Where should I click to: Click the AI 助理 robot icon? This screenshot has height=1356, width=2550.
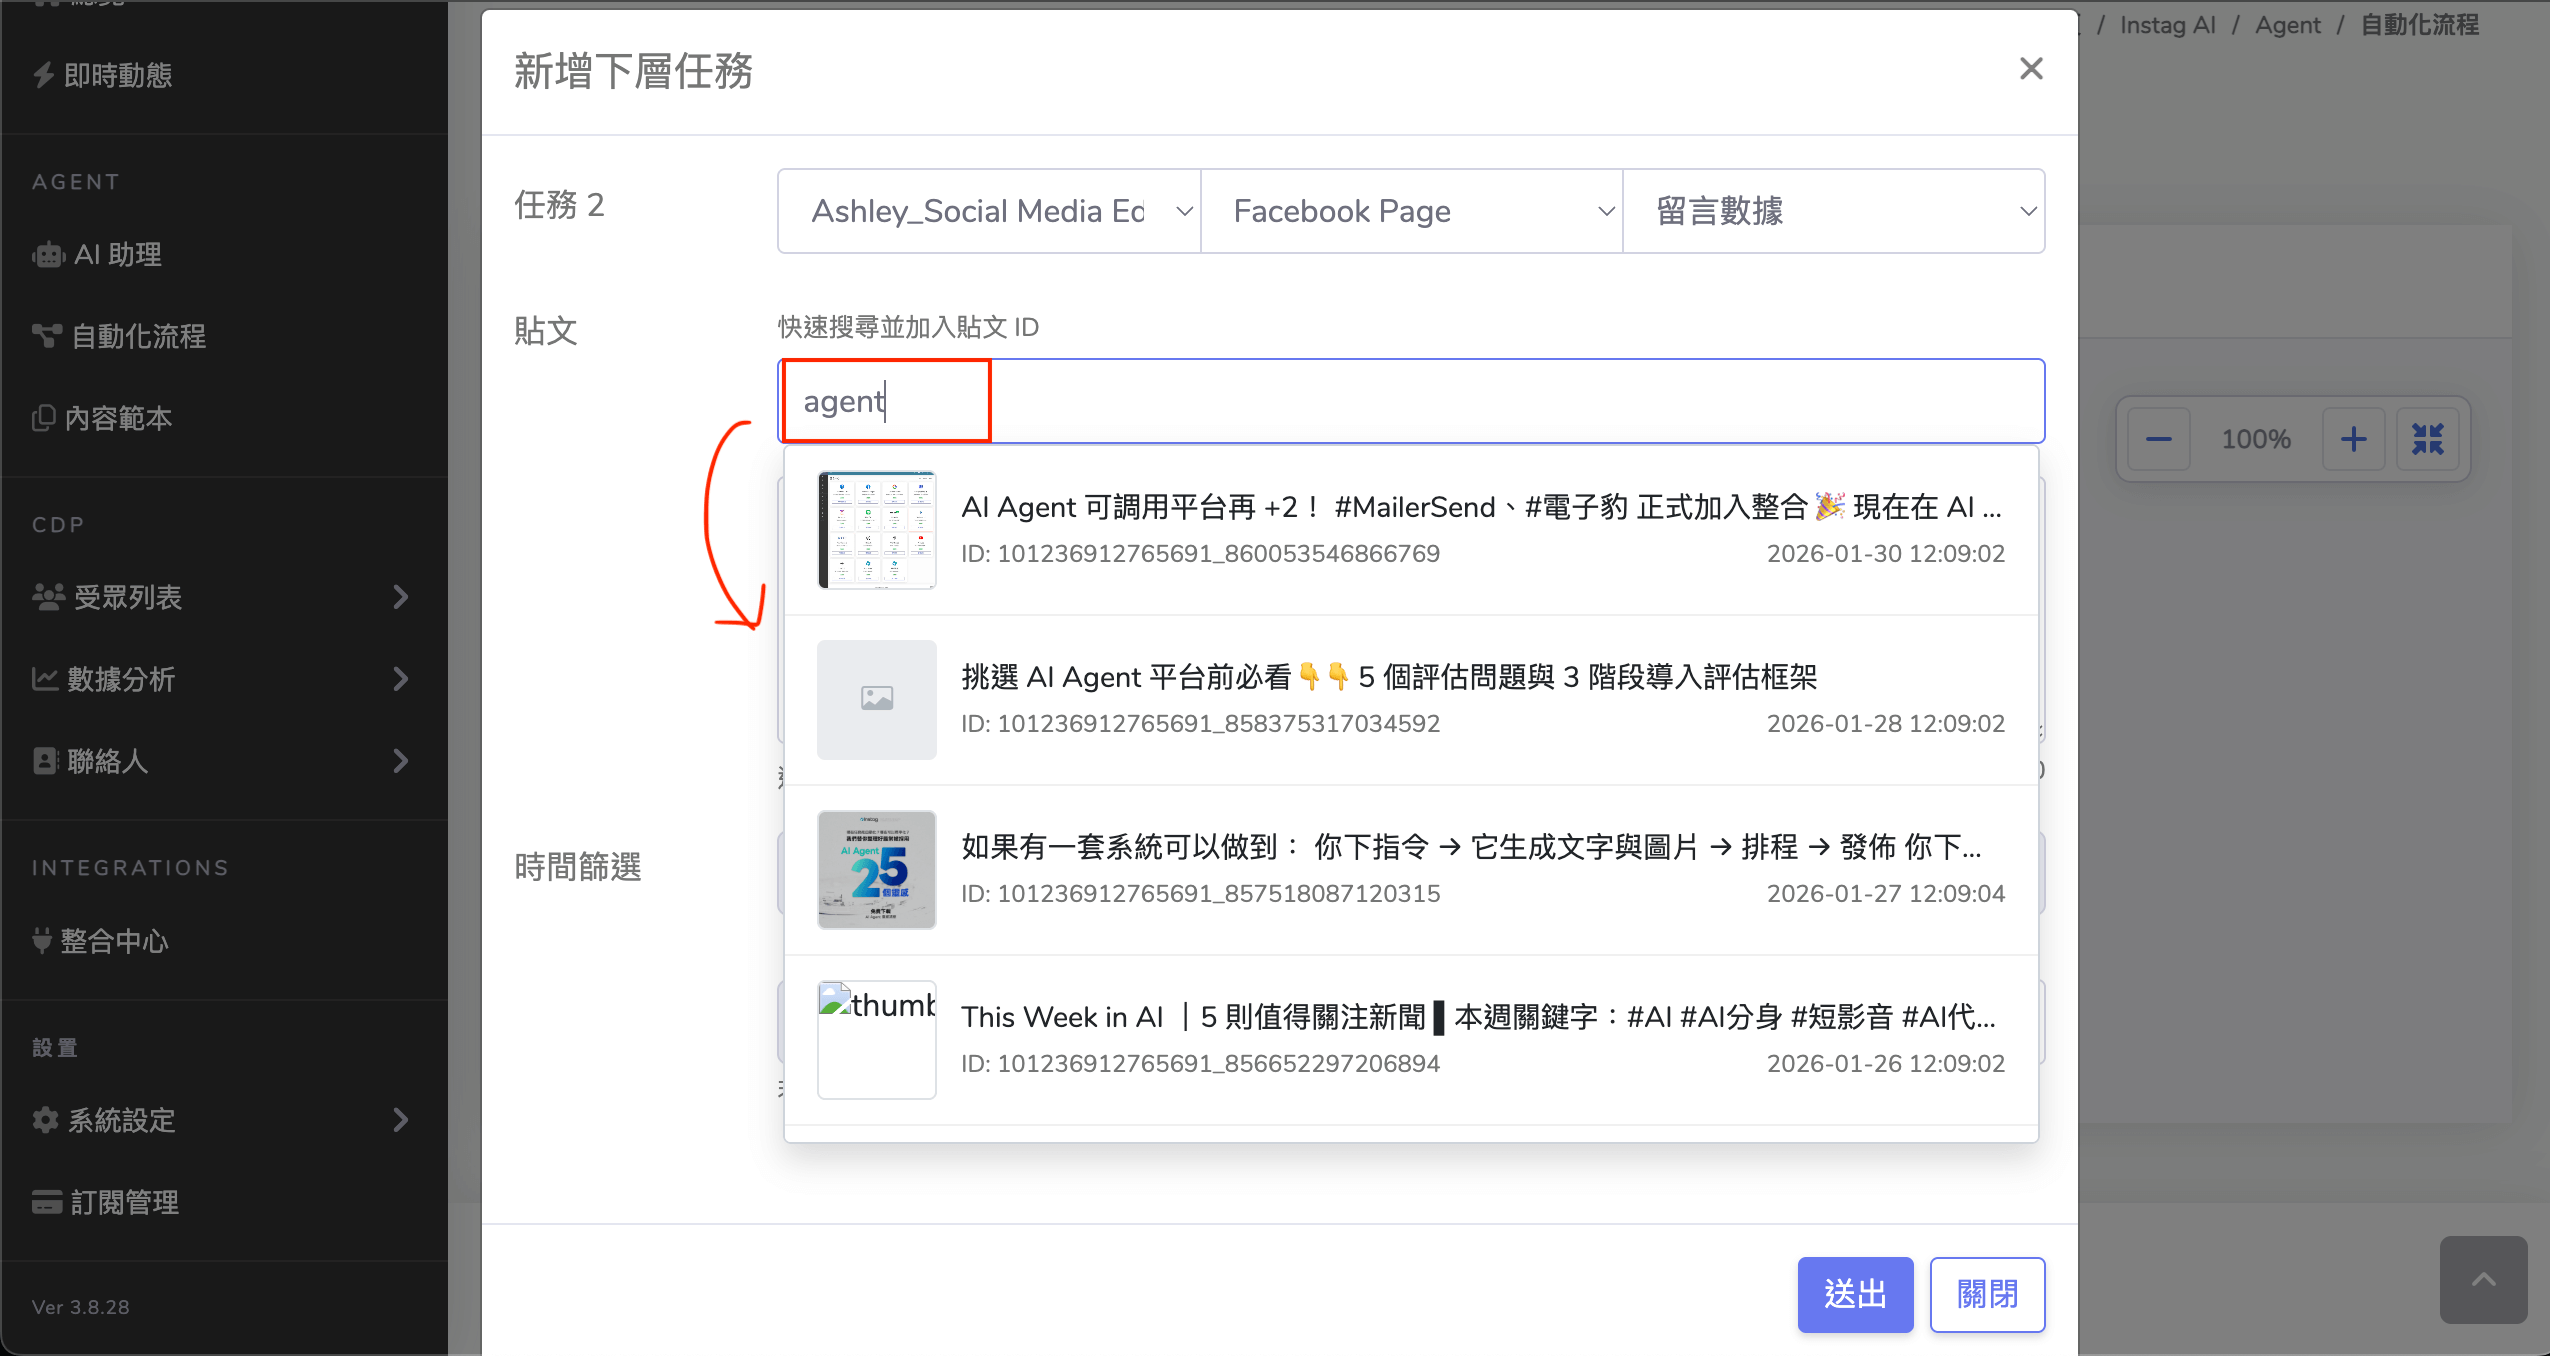(x=48, y=255)
